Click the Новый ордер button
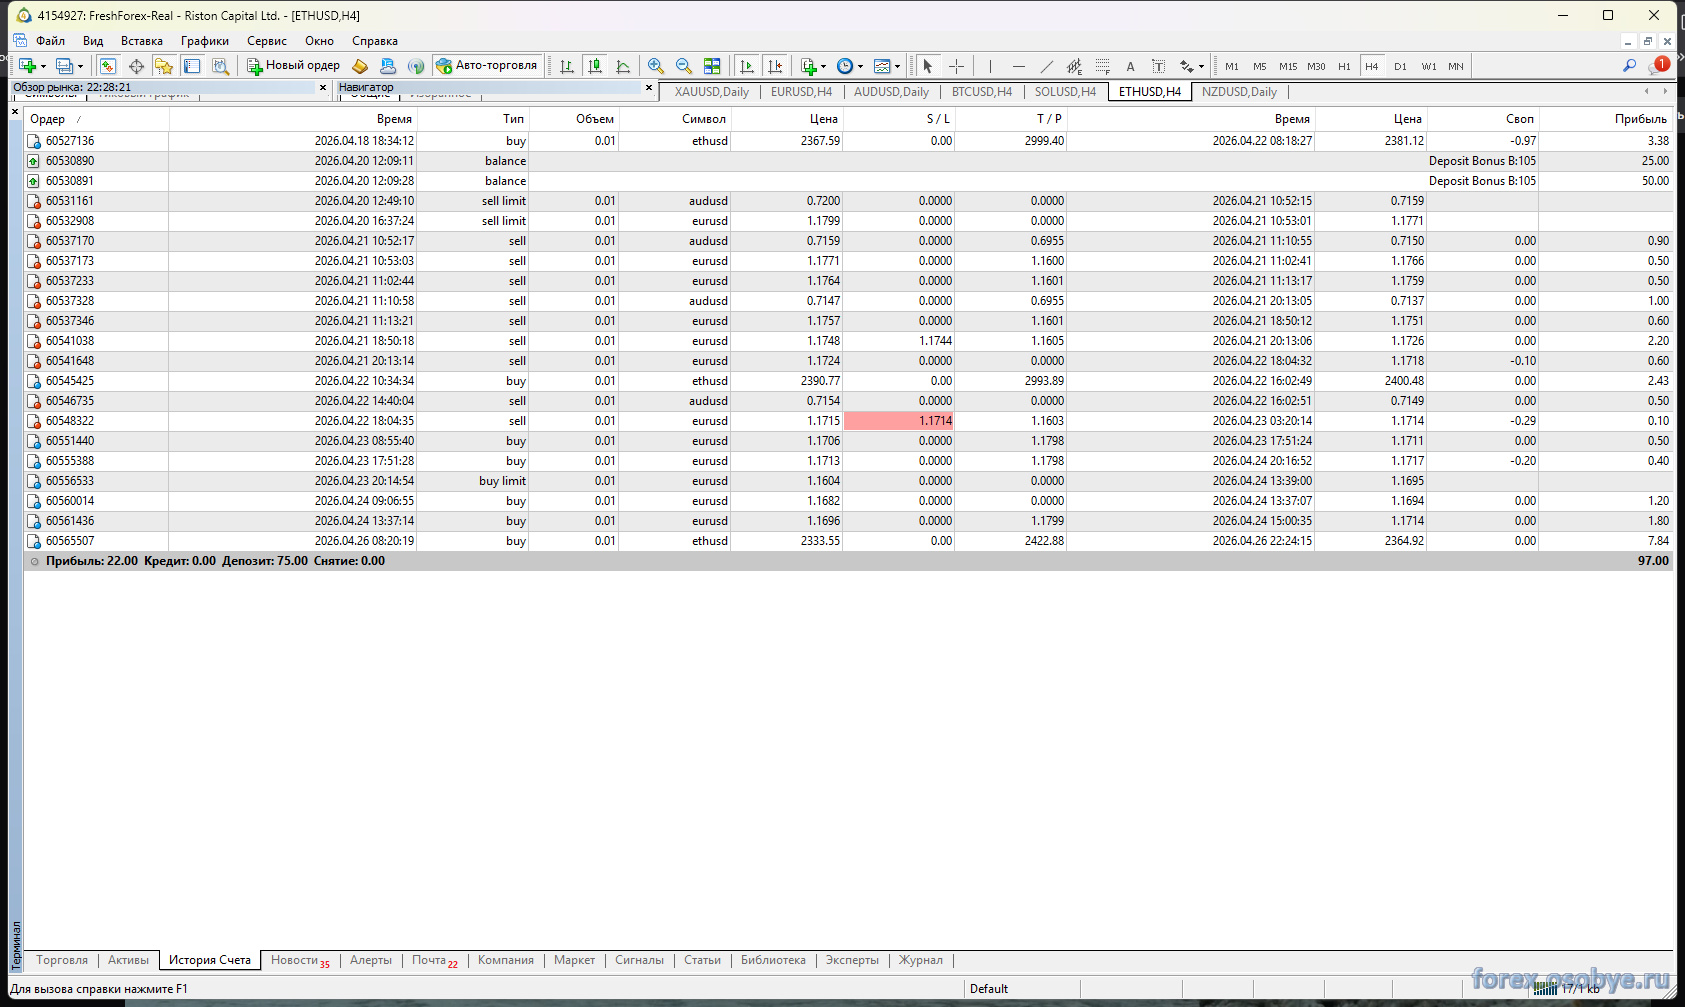This screenshot has height=1007, width=1685. click(294, 66)
